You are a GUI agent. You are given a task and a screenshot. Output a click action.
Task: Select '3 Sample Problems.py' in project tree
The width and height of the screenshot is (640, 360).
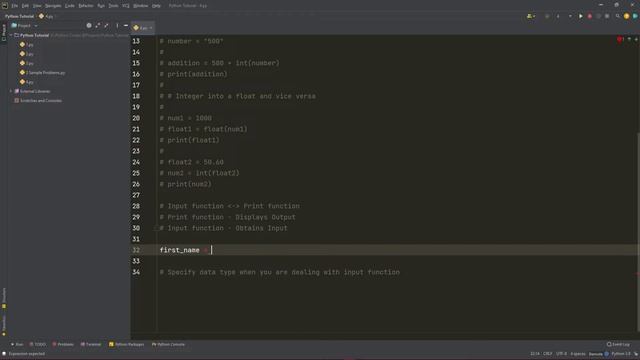click(45, 73)
